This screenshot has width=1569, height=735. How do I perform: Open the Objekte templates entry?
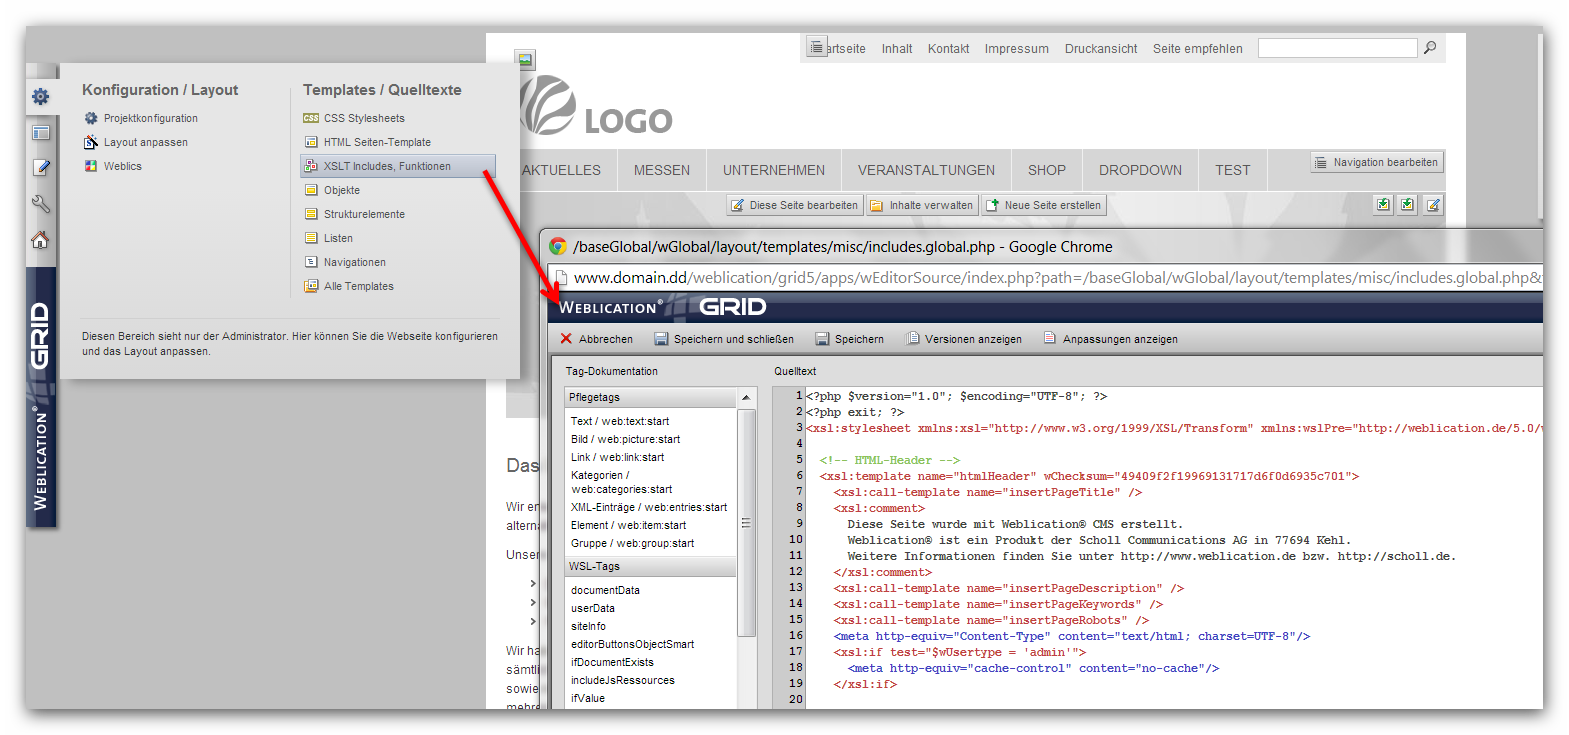click(x=342, y=190)
